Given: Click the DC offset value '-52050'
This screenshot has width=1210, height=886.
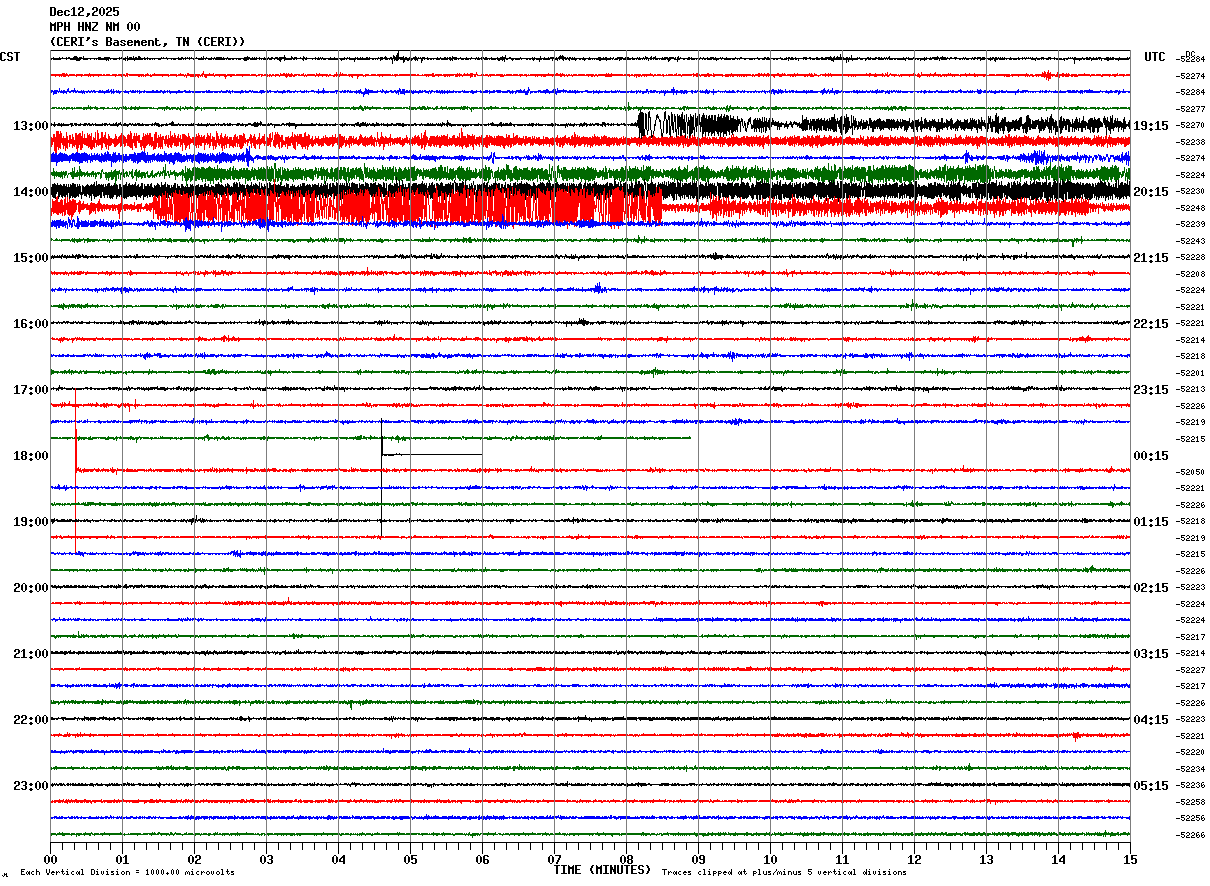Looking at the screenshot, I should (1191, 472).
